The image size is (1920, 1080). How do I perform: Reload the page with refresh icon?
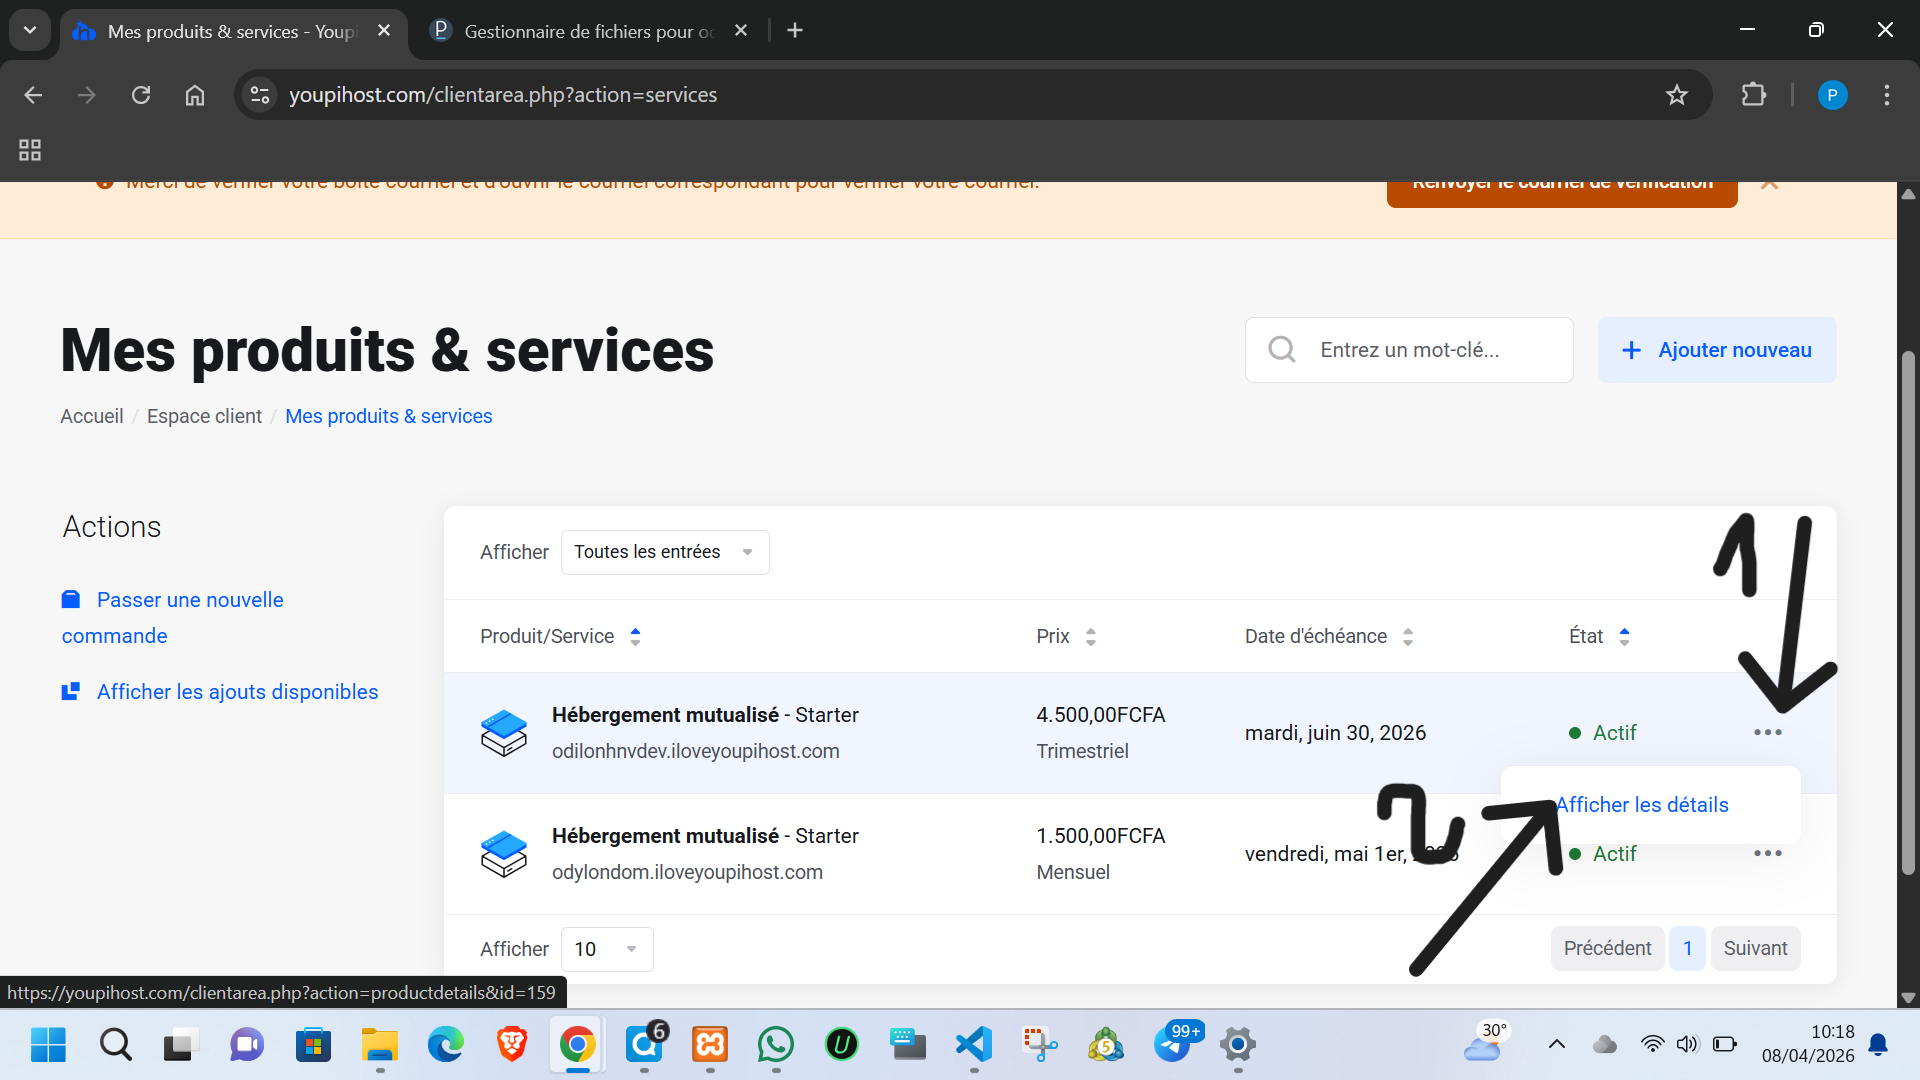click(141, 95)
